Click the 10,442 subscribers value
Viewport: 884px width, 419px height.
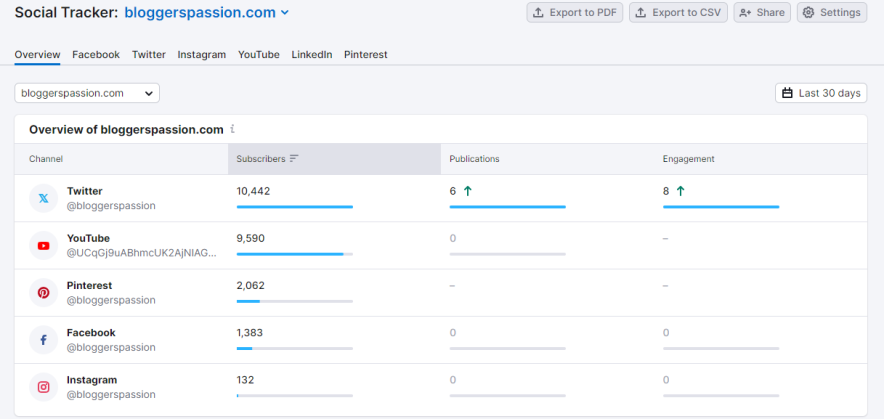pos(253,191)
